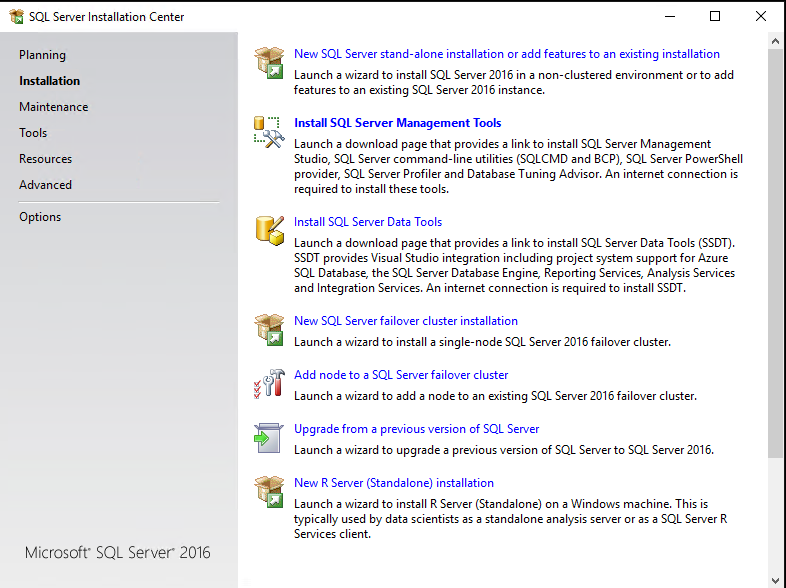The height and width of the screenshot is (588, 786).
Task: Click the description mentioning SSDT Visual Studio integration
Action: point(514,265)
